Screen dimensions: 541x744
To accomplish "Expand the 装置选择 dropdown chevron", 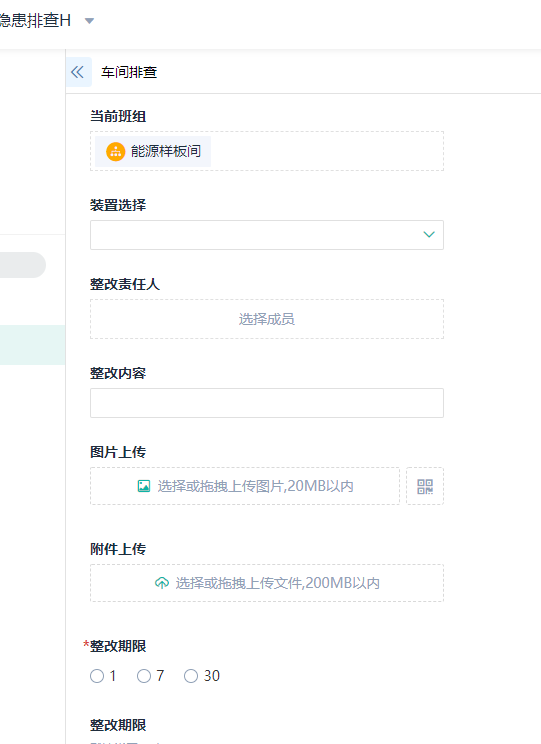I will 429,234.
